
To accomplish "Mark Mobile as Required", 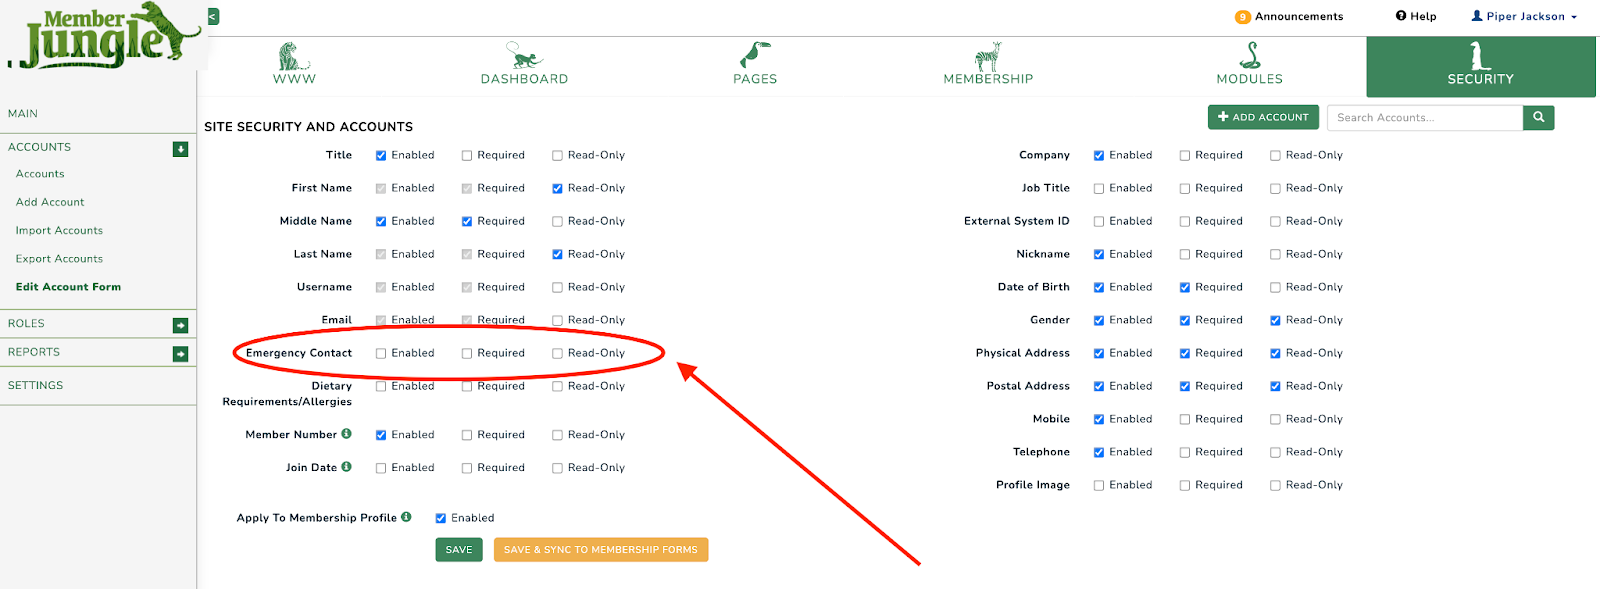I will [x=1185, y=419].
